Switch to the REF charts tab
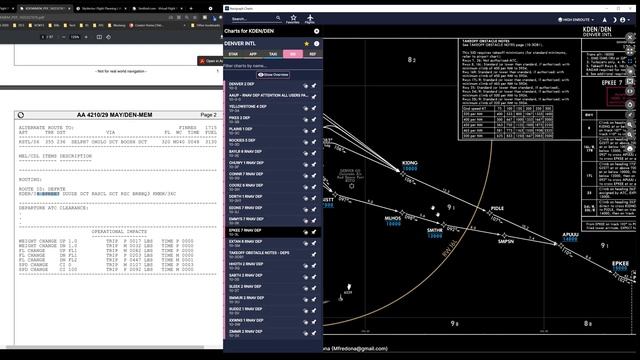 click(313, 54)
